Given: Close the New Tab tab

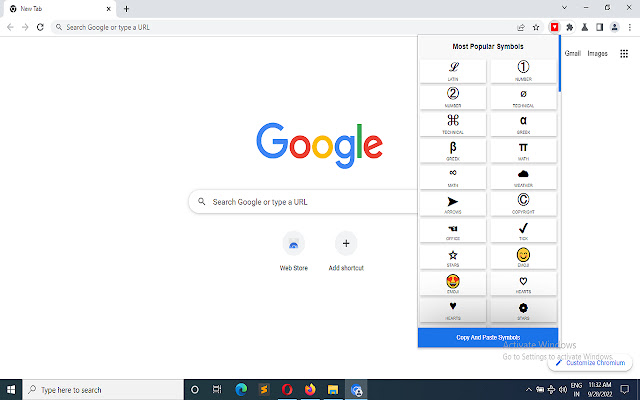Looking at the screenshot, I should 109,9.
